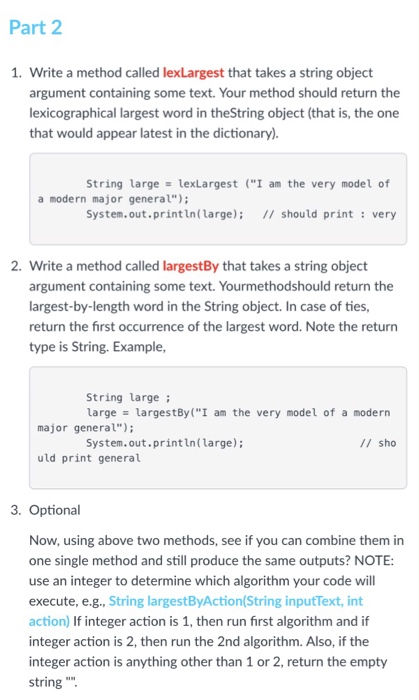Select the "String large ;" code line
This screenshot has width=419, height=700.
[129, 397]
